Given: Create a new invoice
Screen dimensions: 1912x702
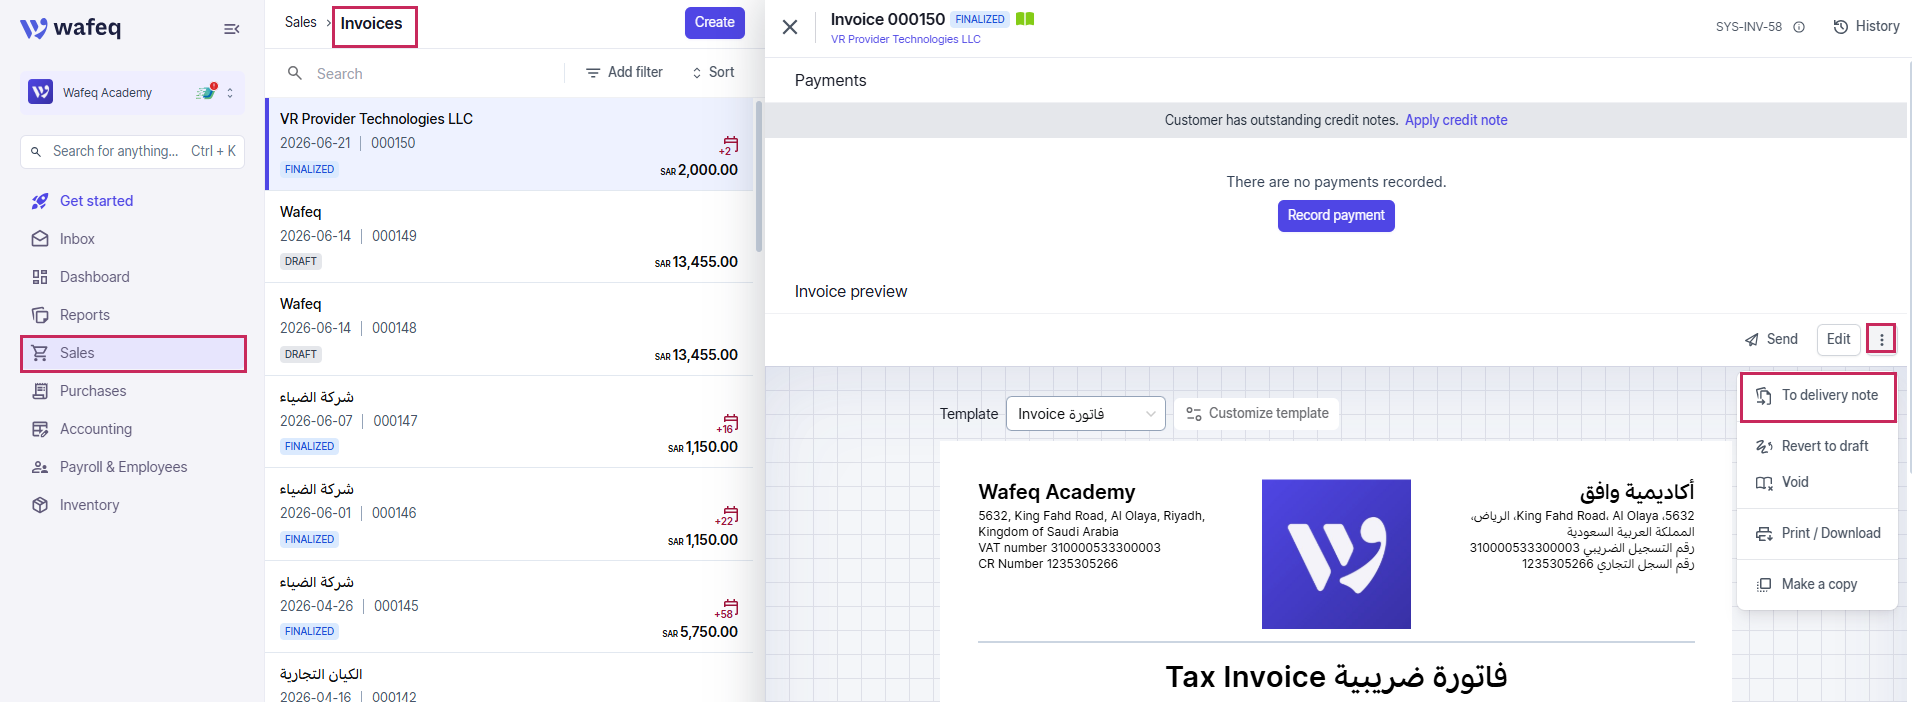Looking at the screenshot, I should 714,22.
